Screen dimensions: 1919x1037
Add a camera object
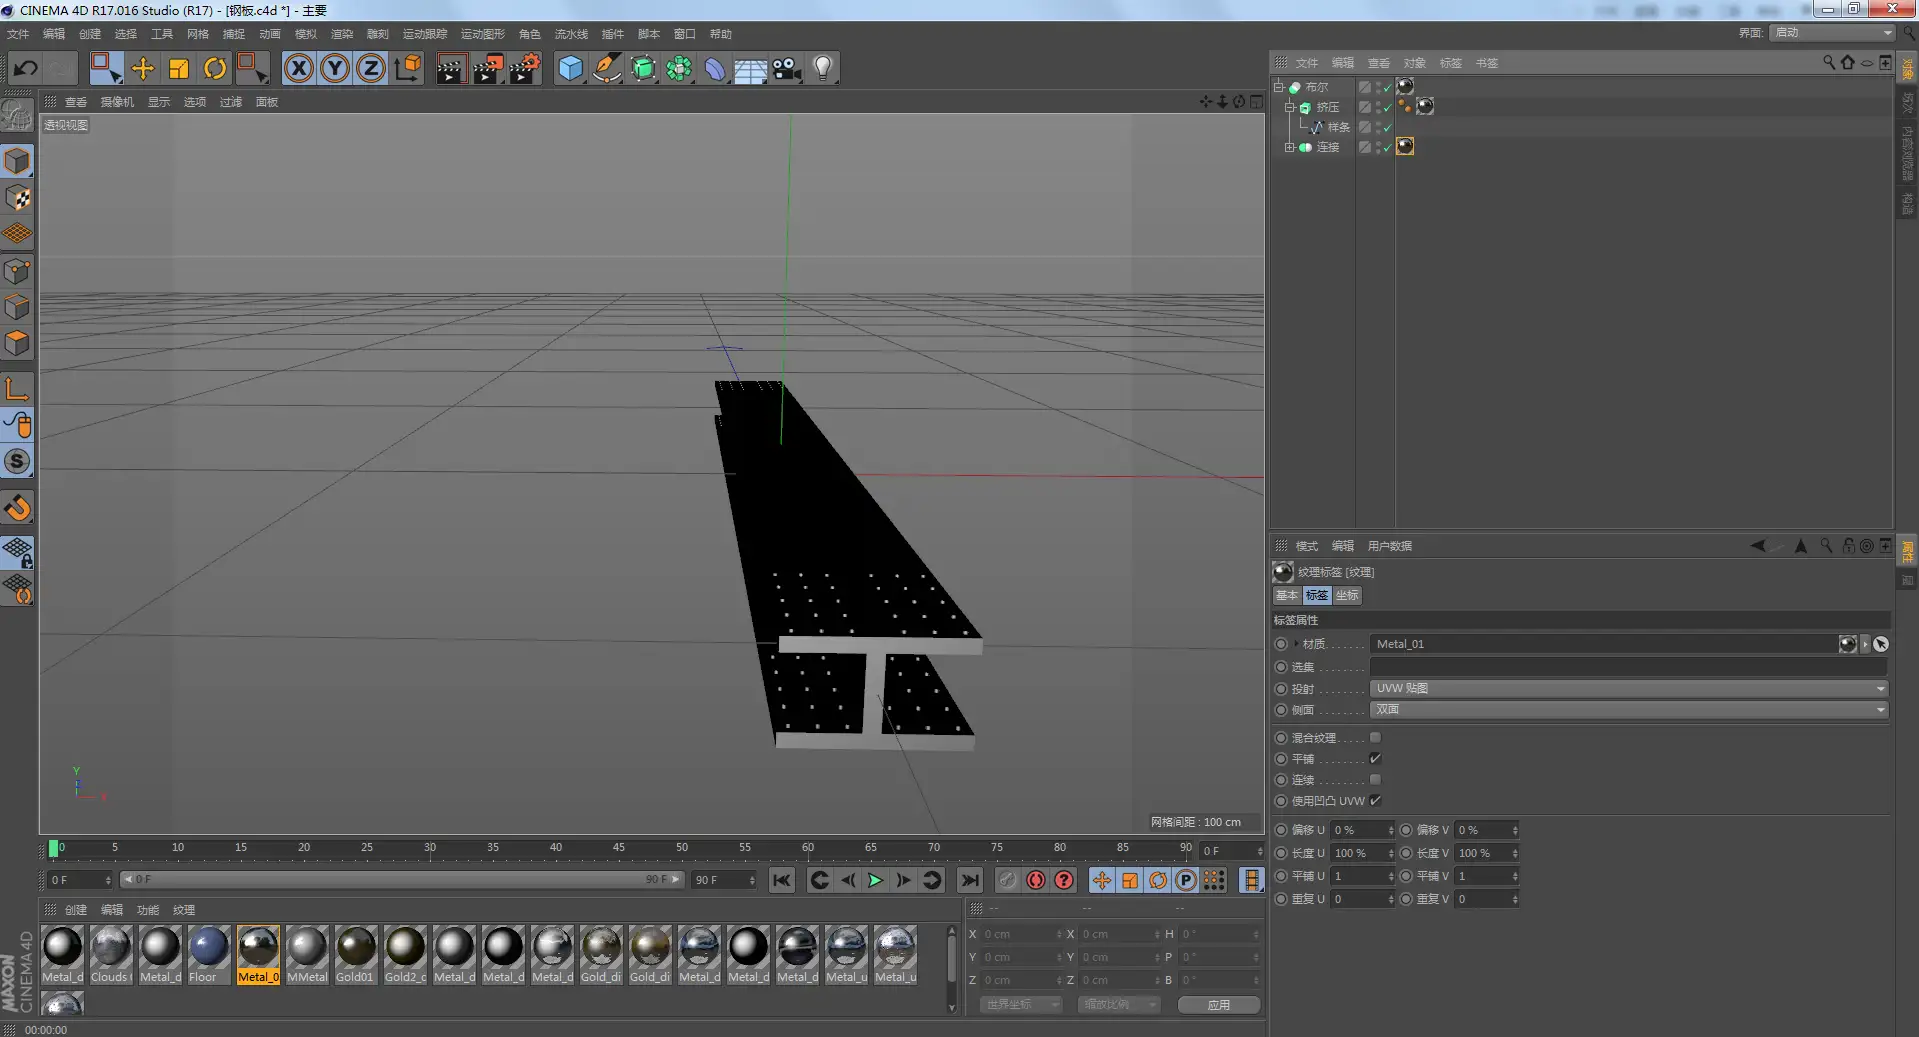click(787, 68)
